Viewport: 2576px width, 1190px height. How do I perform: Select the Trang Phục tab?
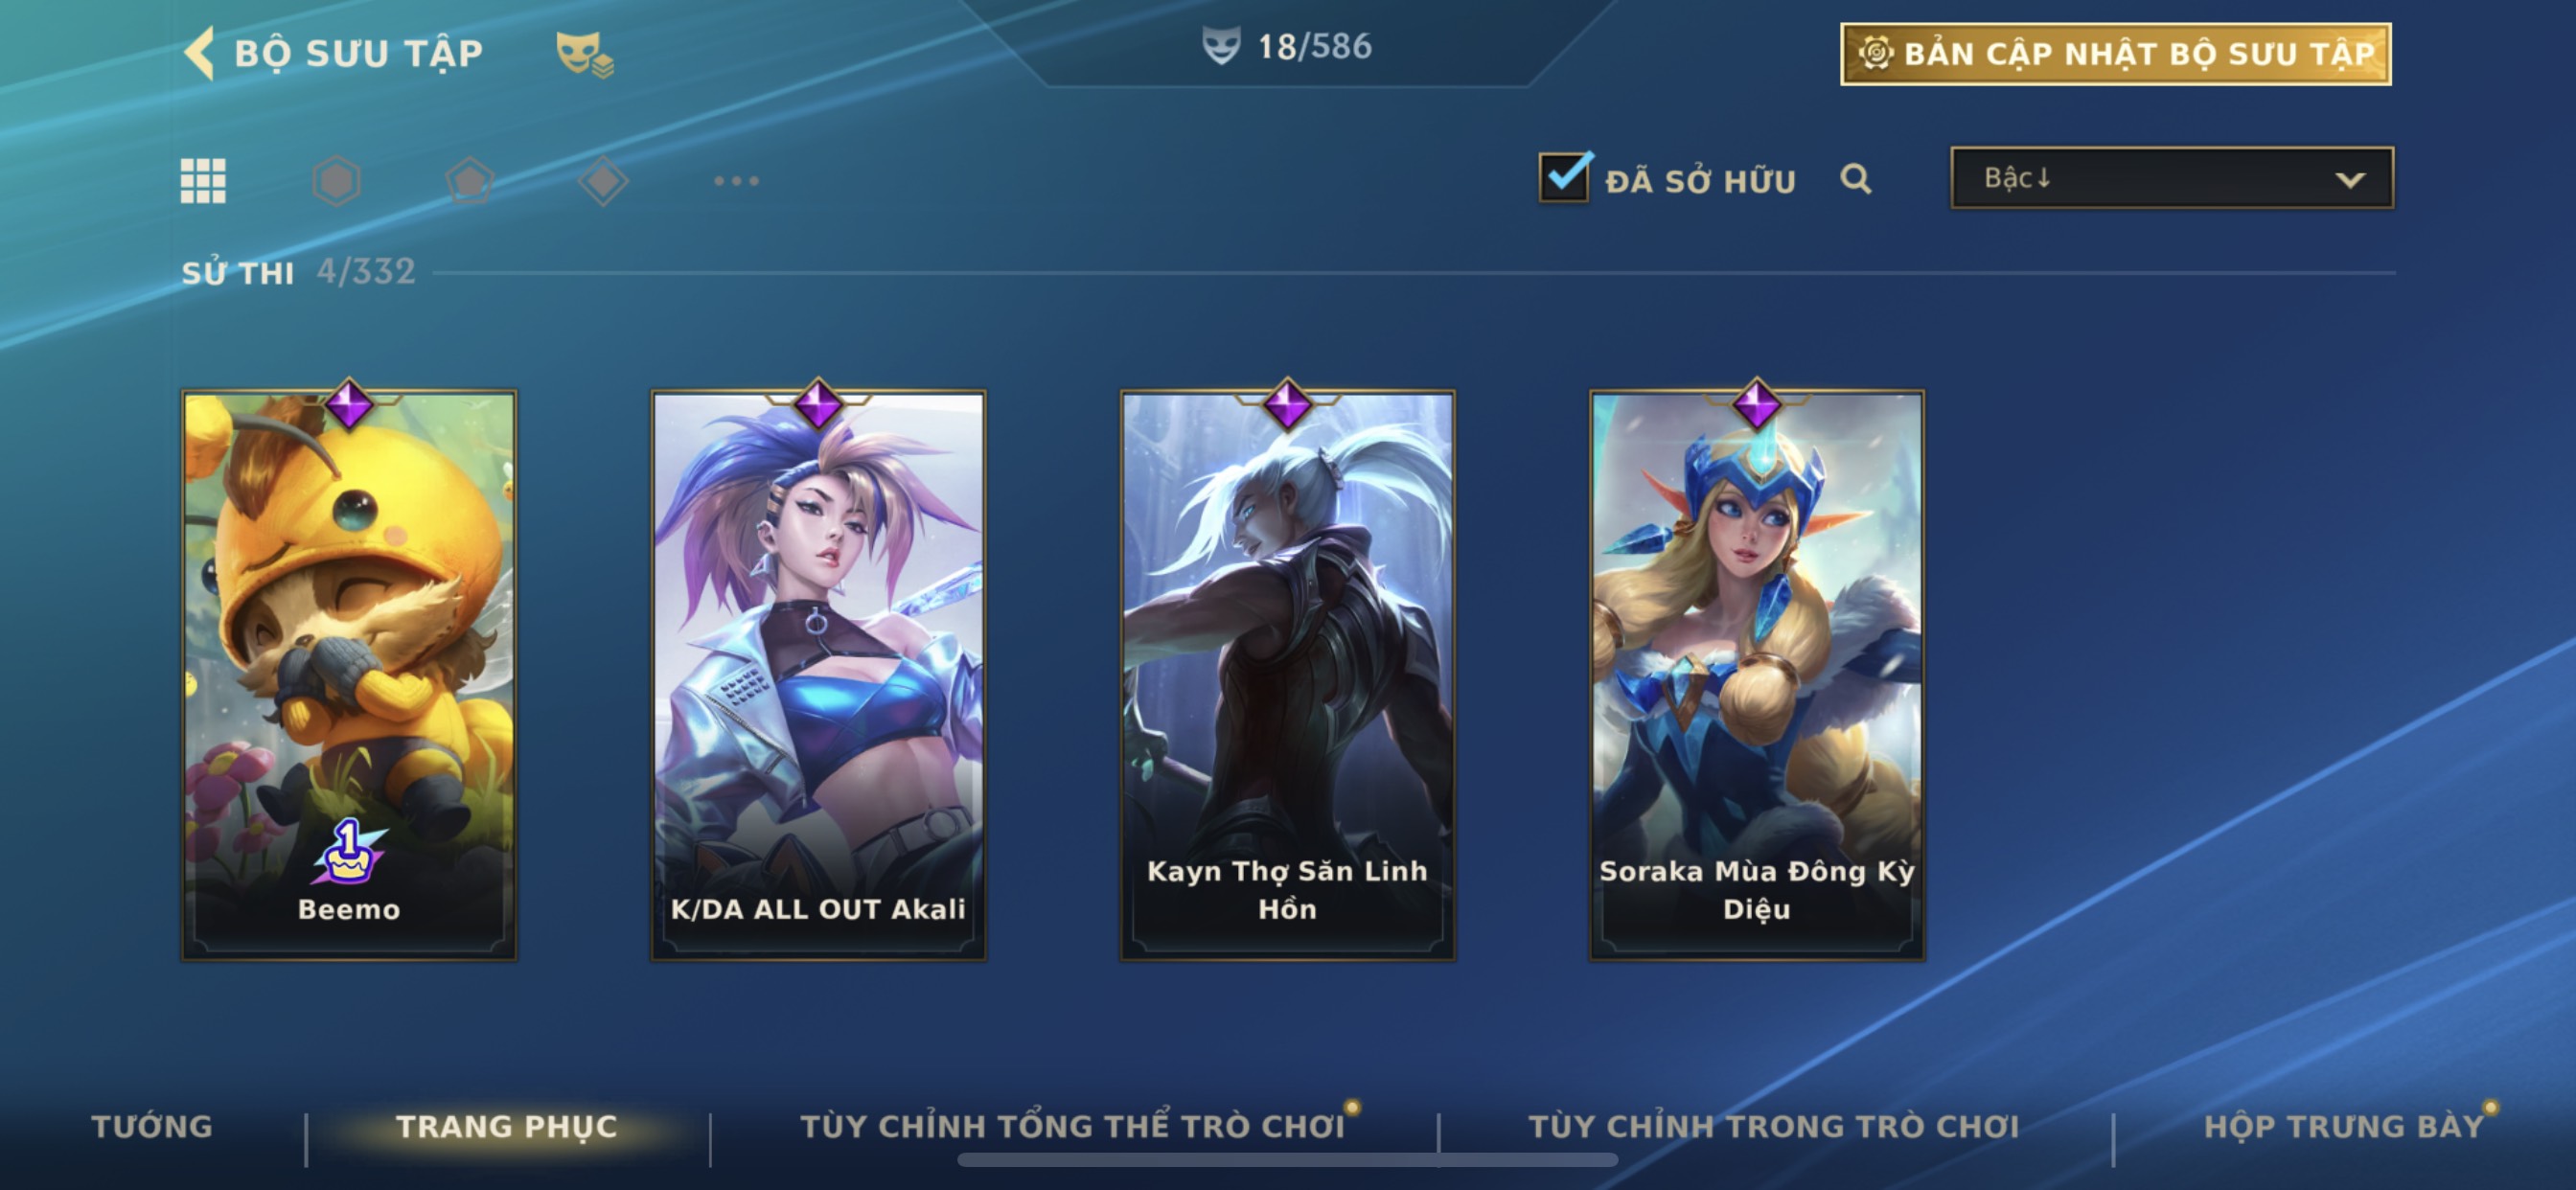507,1126
